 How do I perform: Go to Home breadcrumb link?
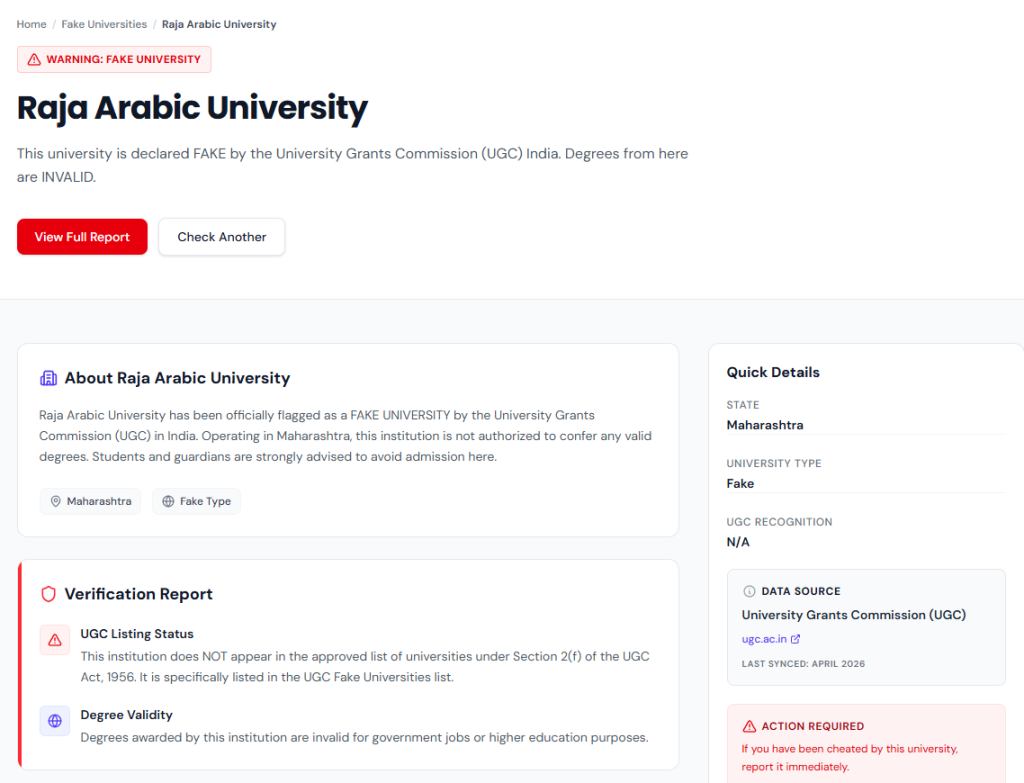click(x=31, y=24)
